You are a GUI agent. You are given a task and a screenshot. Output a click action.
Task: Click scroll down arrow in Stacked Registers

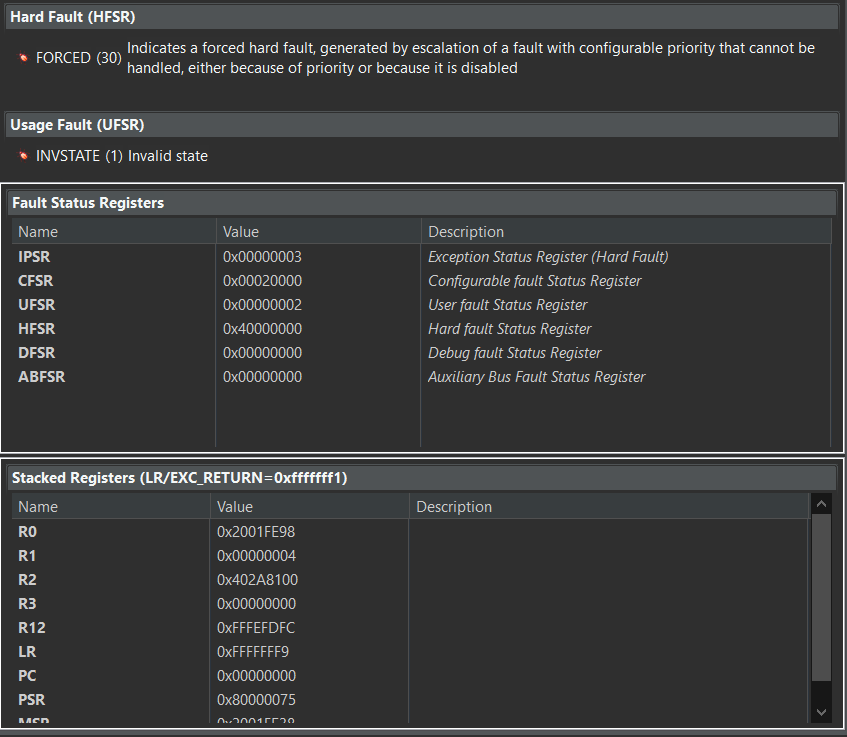(x=821, y=711)
